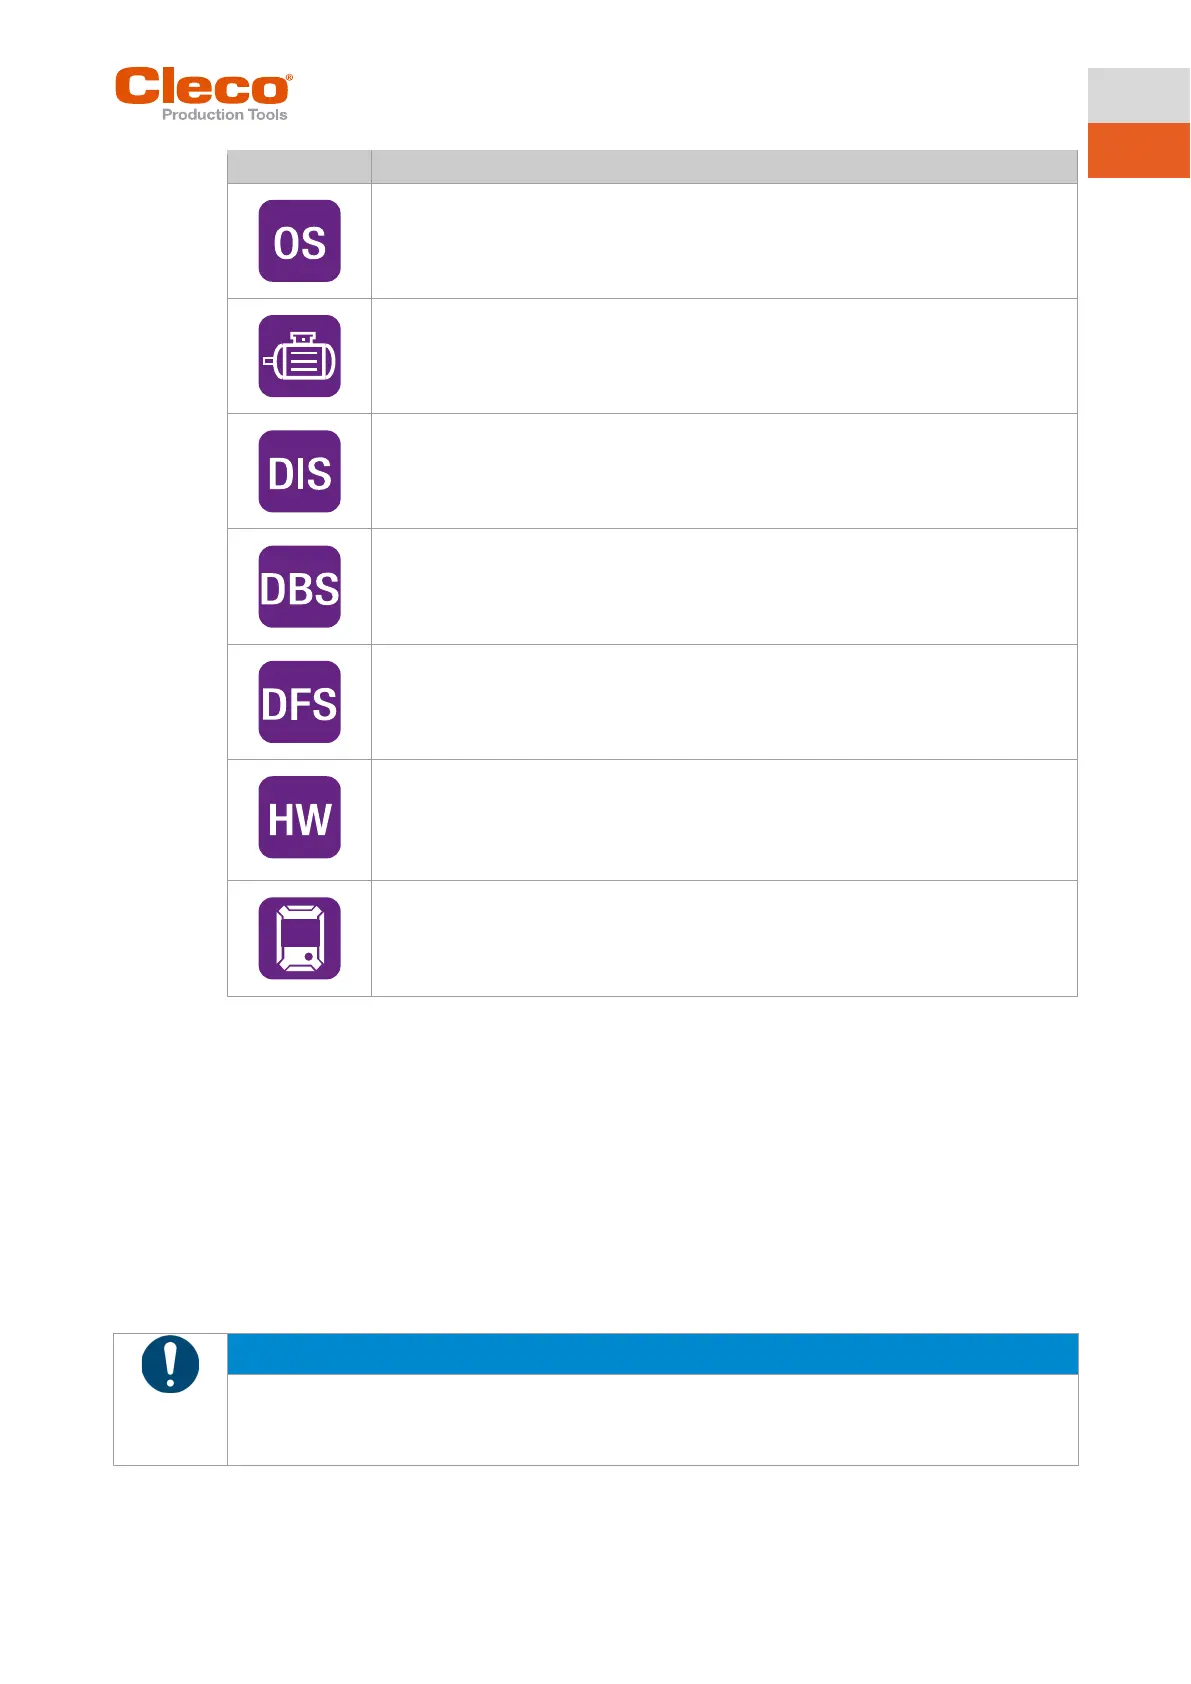
Task: Select the gray section tab above the orange one
Action: point(1138,95)
